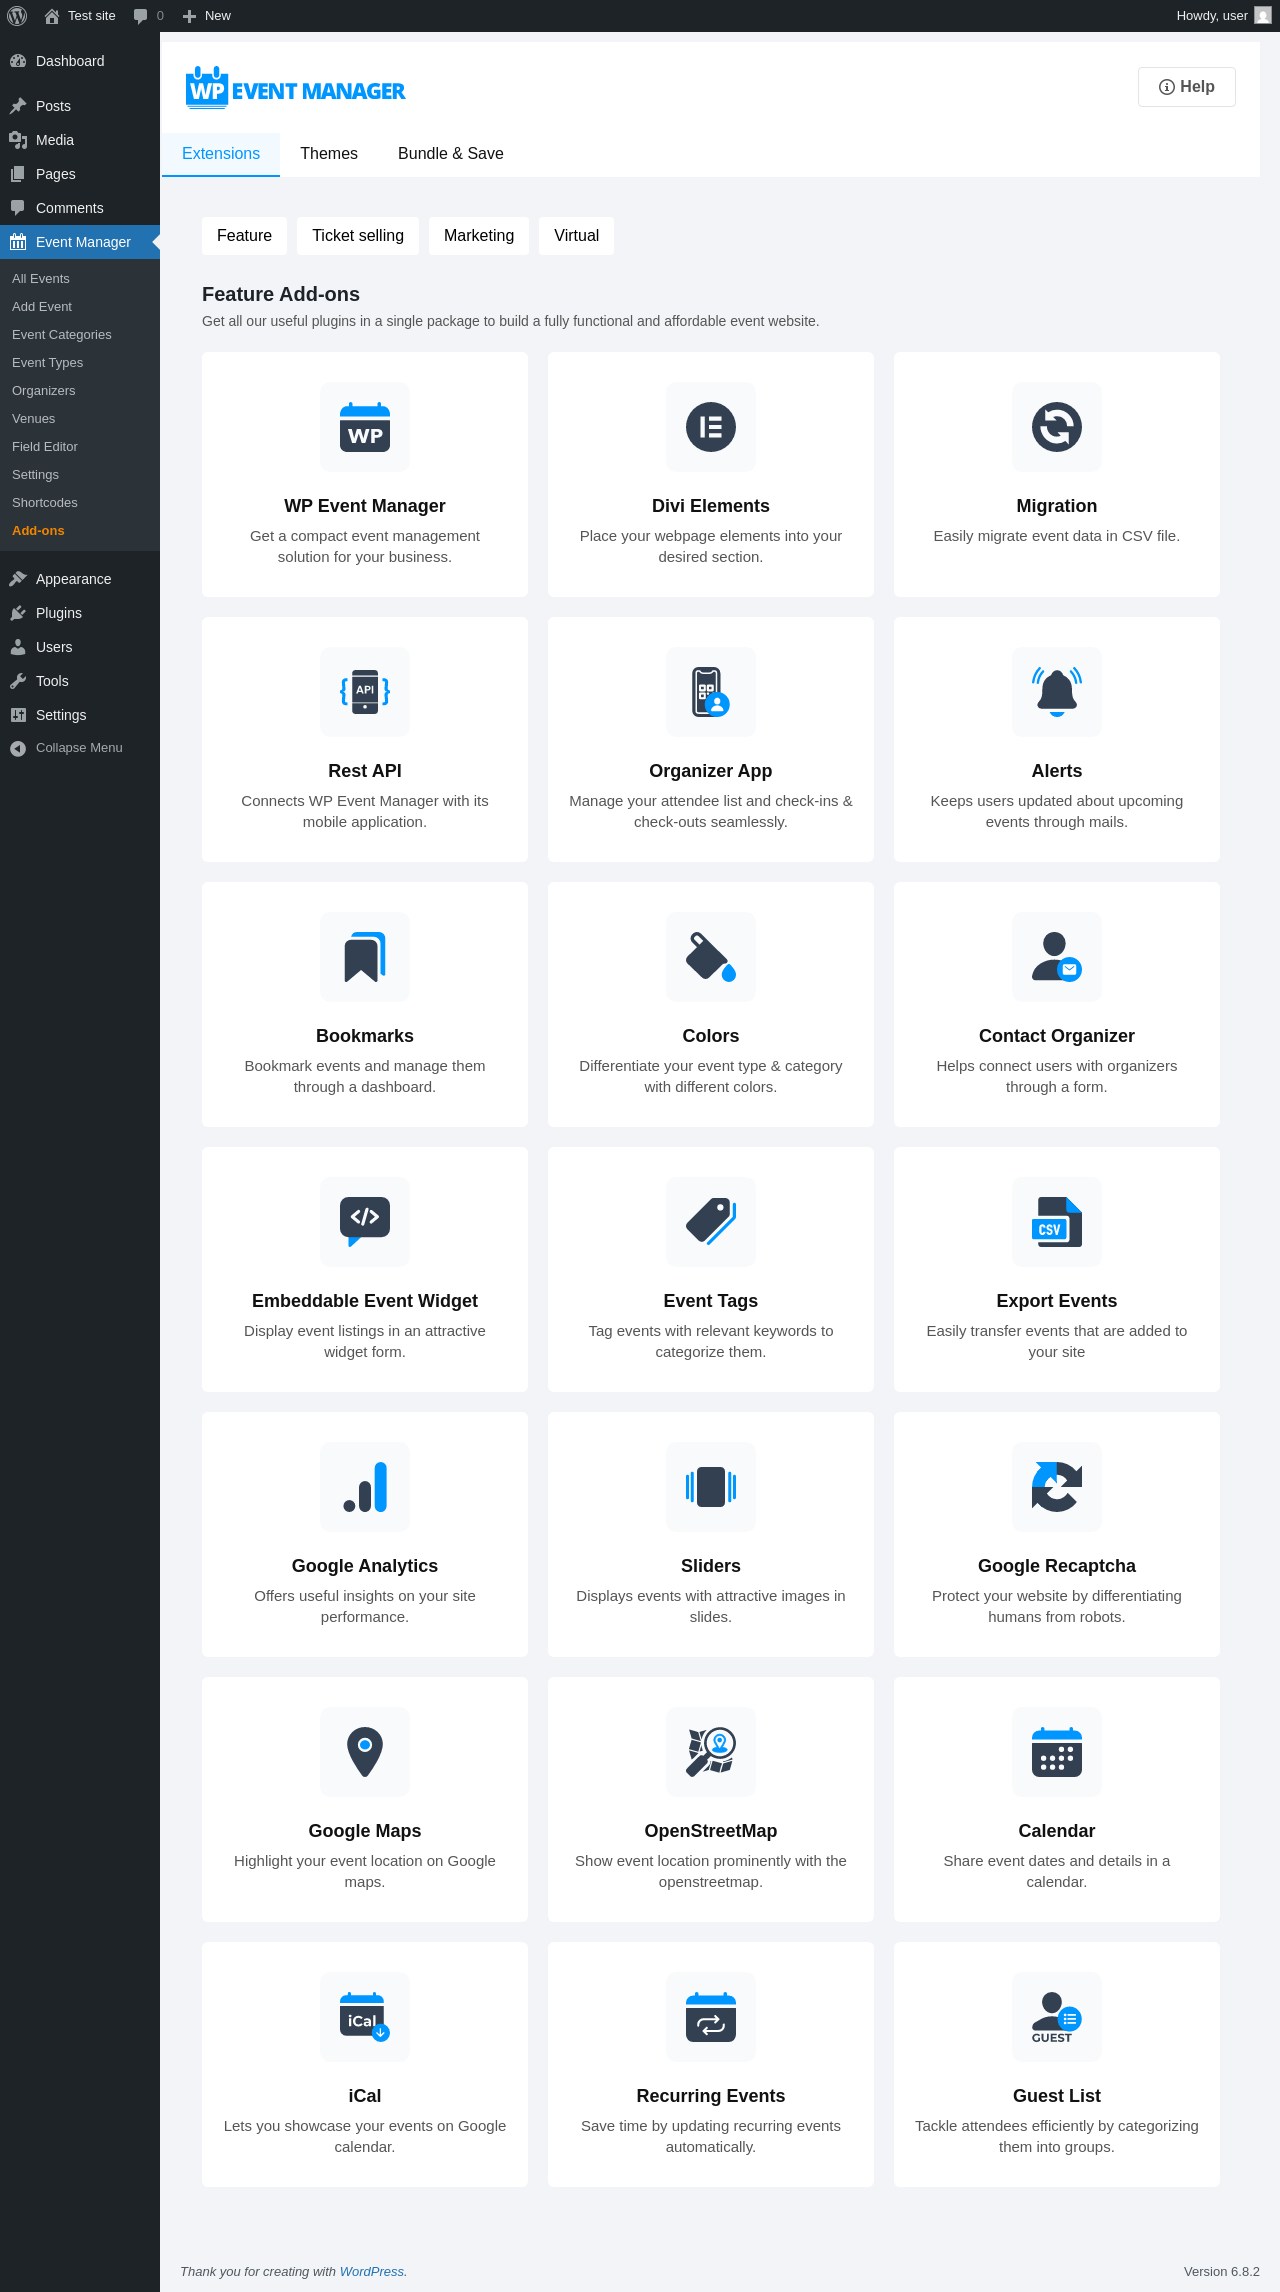The height and width of the screenshot is (2292, 1280).
Task: Open Pages in the sidebar
Action: pos(80,174)
